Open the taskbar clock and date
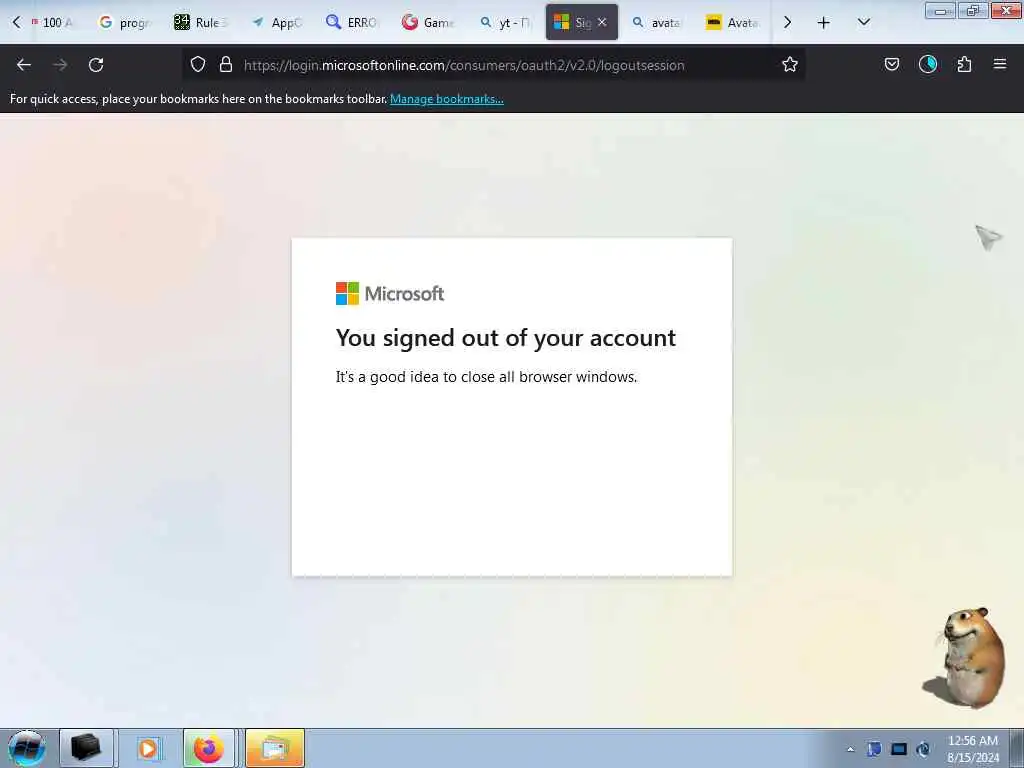Image resolution: width=1024 pixels, height=768 pixels. (973, 749)
